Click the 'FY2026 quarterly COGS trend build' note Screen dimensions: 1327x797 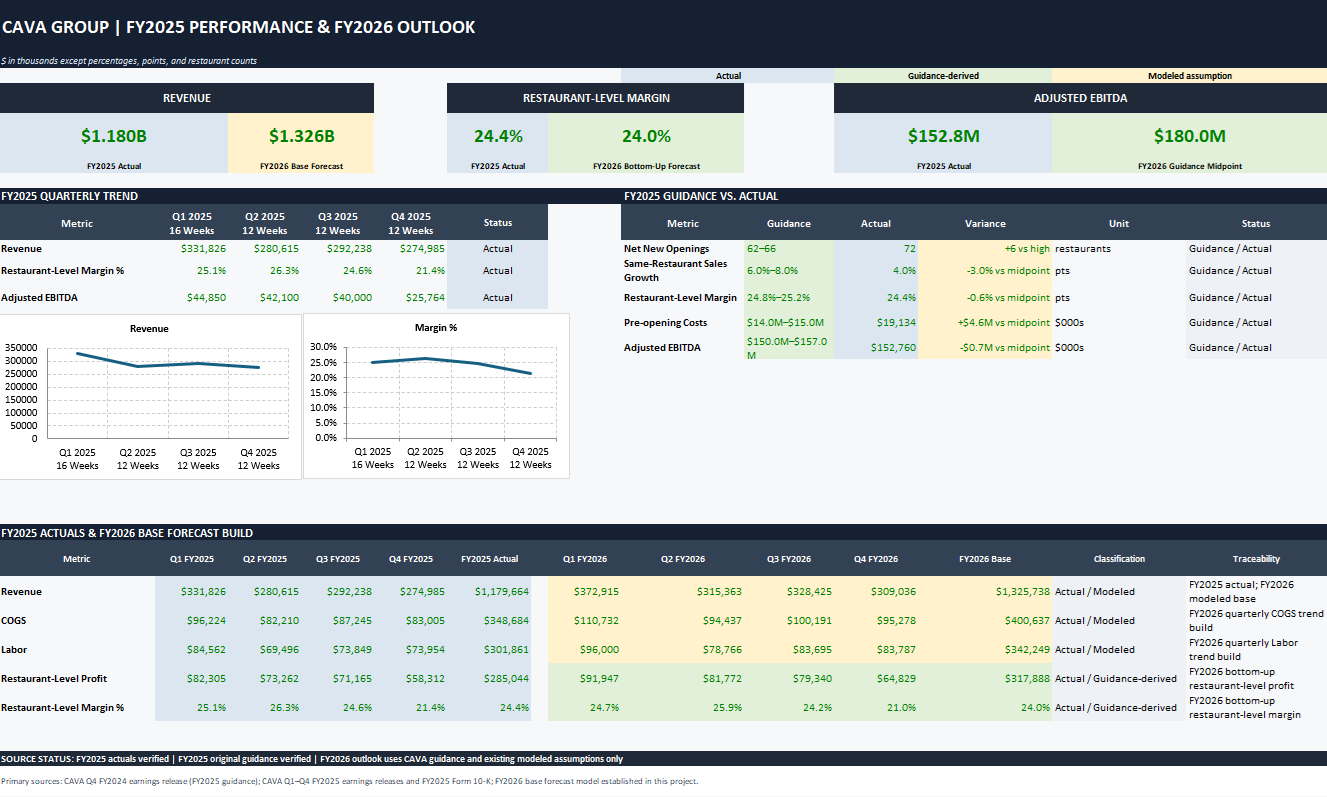coord(1256,620)
